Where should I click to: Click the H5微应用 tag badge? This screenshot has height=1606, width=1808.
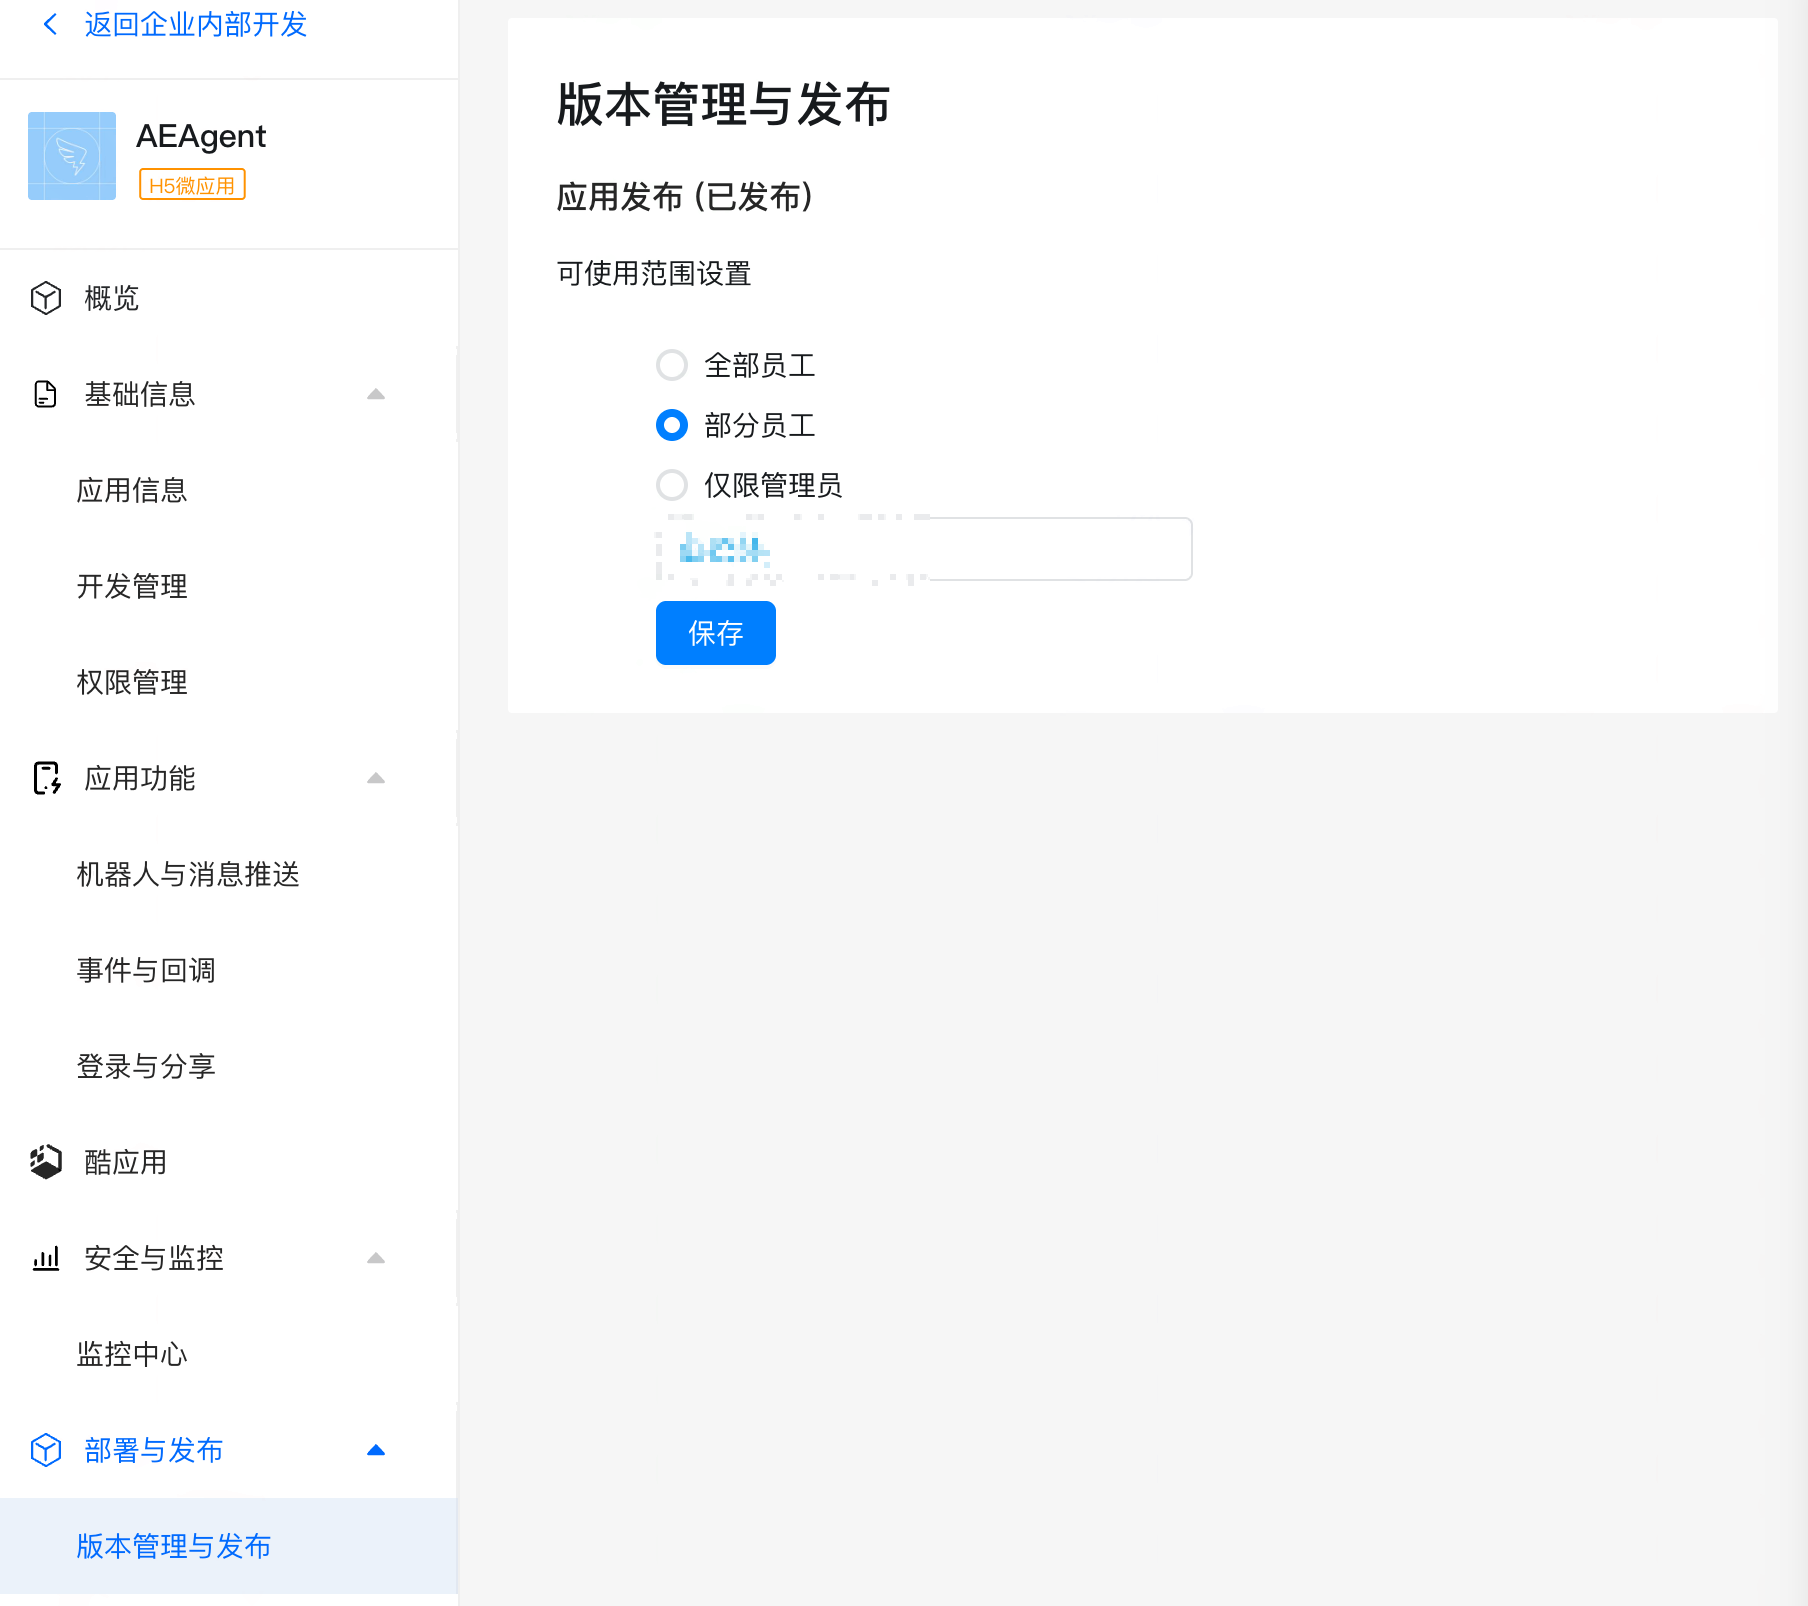click(192, 185)
